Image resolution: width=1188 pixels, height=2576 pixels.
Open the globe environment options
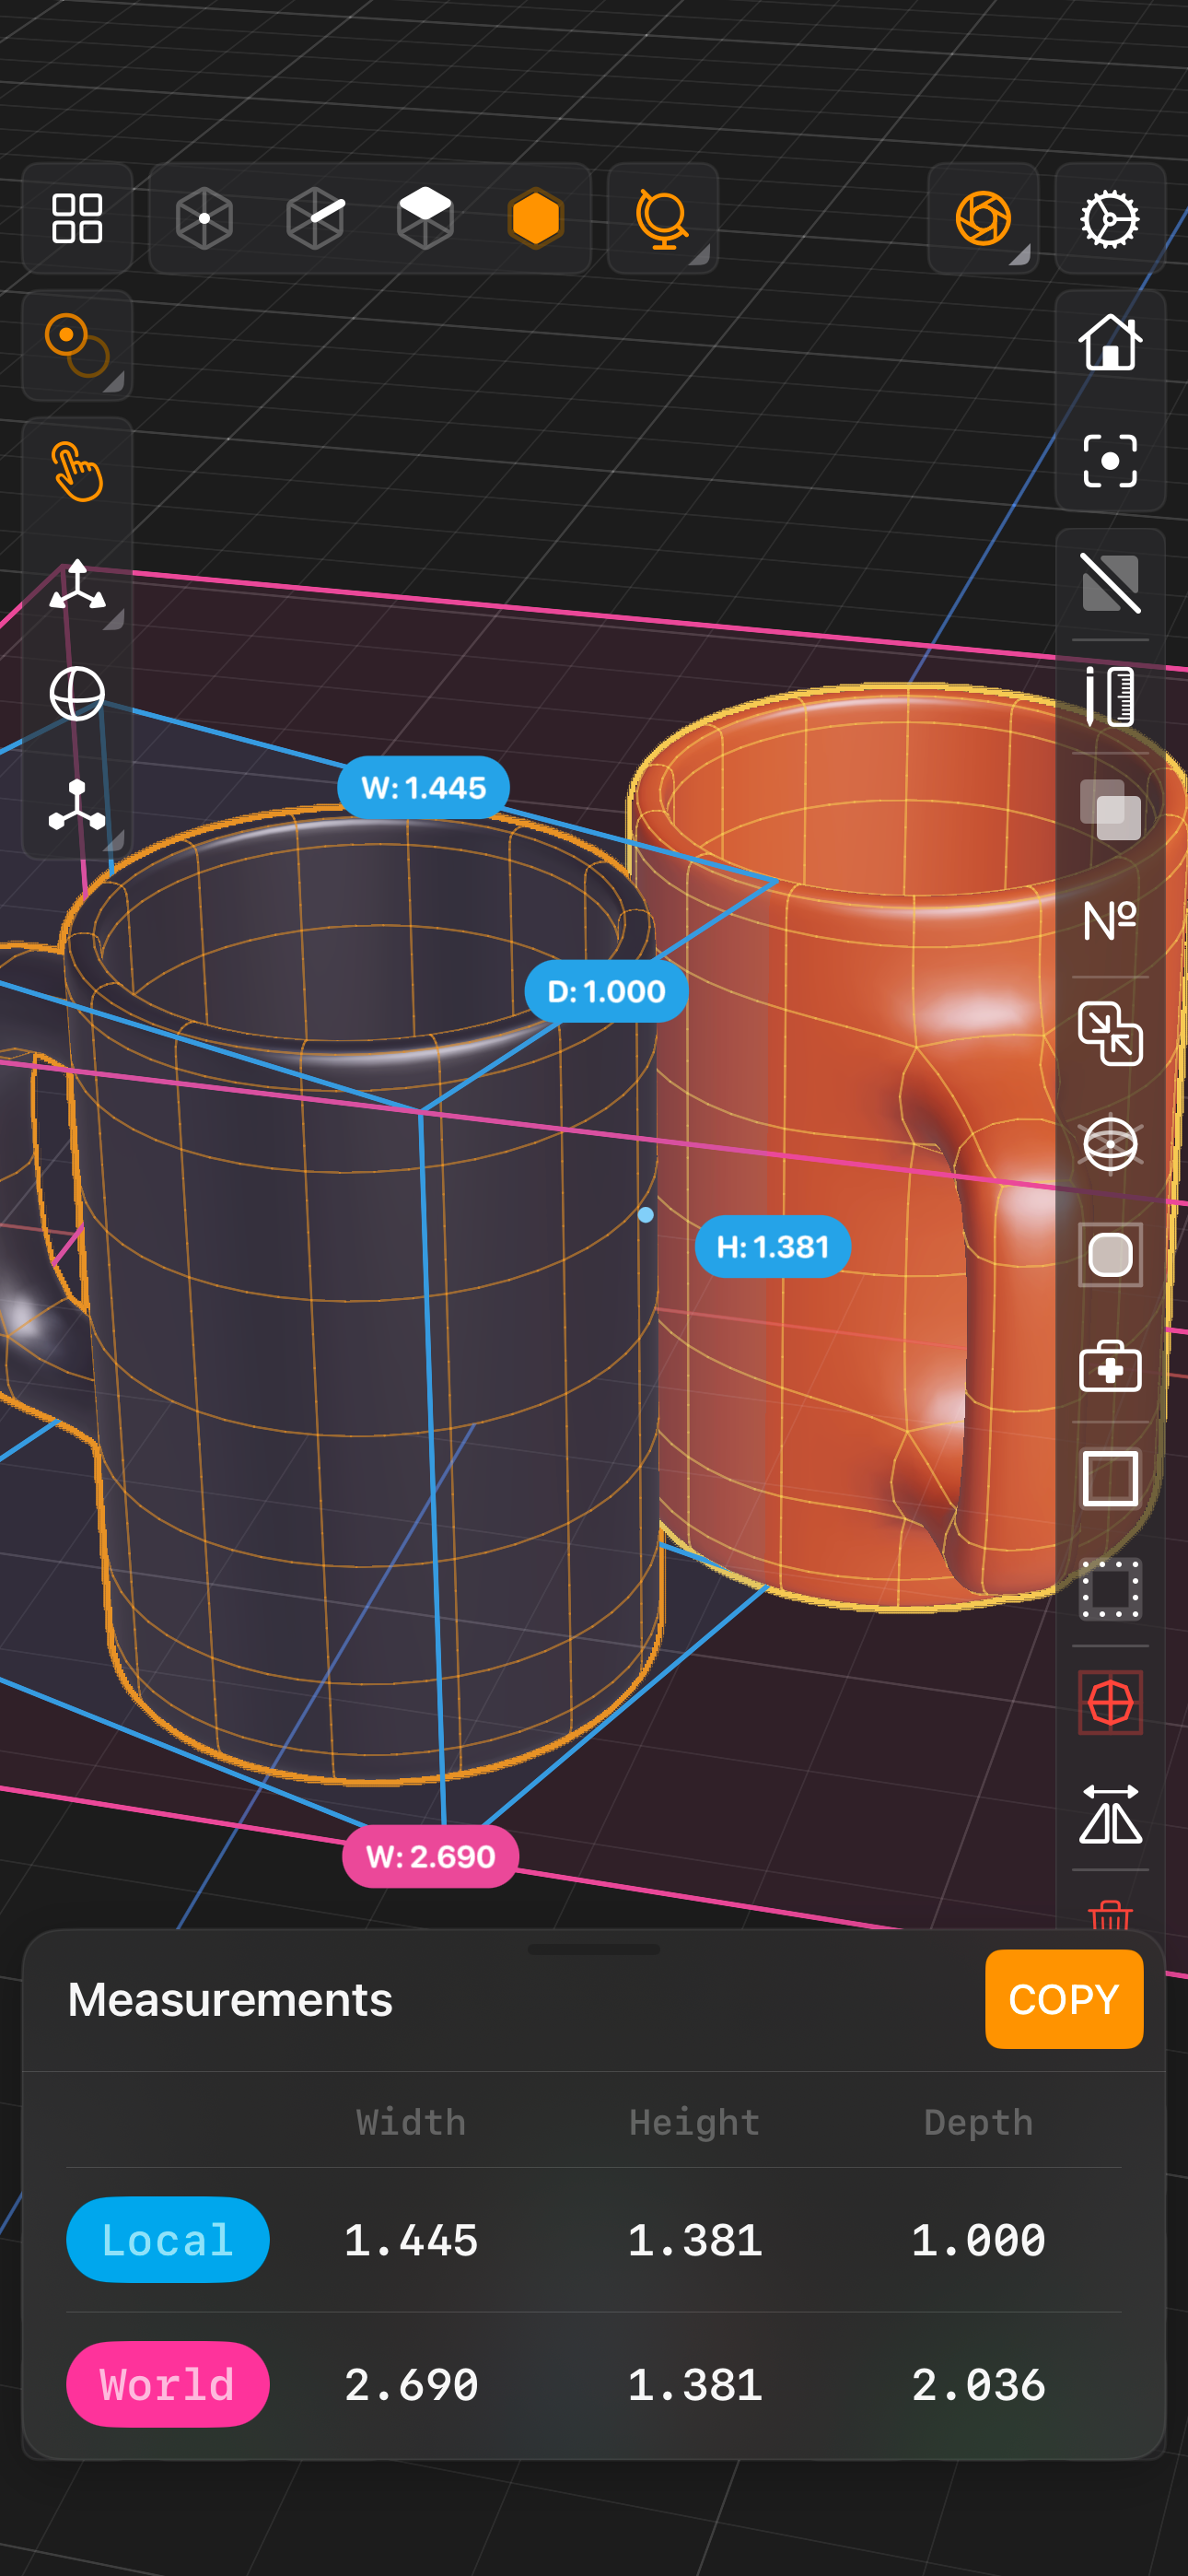point(663,218)
